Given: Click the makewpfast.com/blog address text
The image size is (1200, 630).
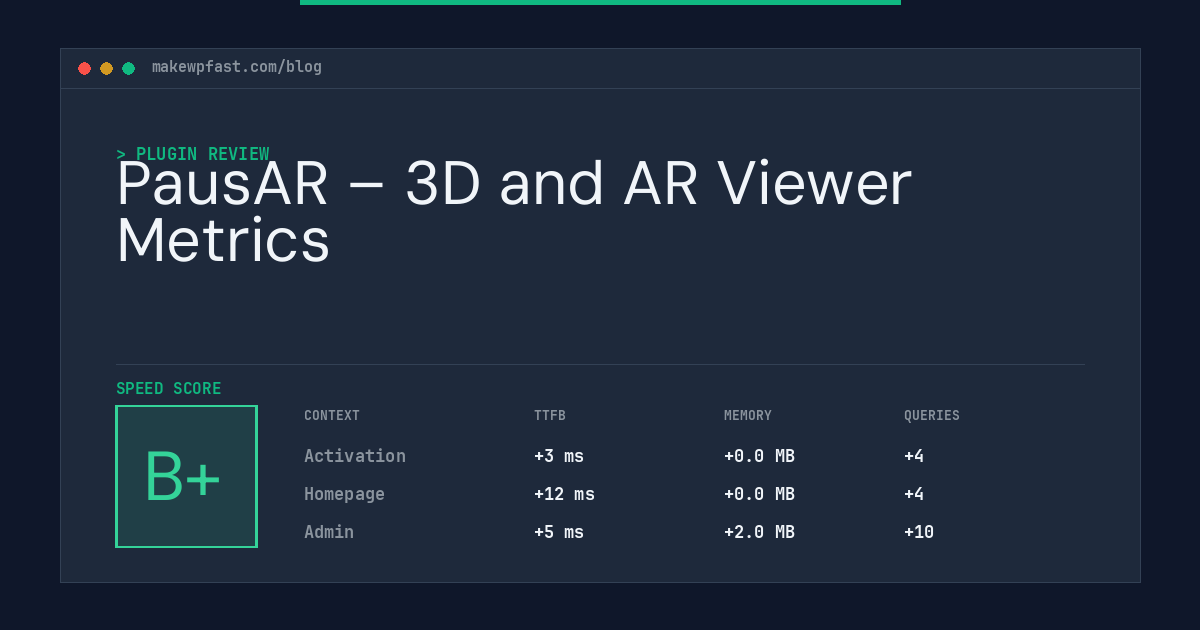Looking at the screenshot, I should pyautogui.click(x=237, y=67).
